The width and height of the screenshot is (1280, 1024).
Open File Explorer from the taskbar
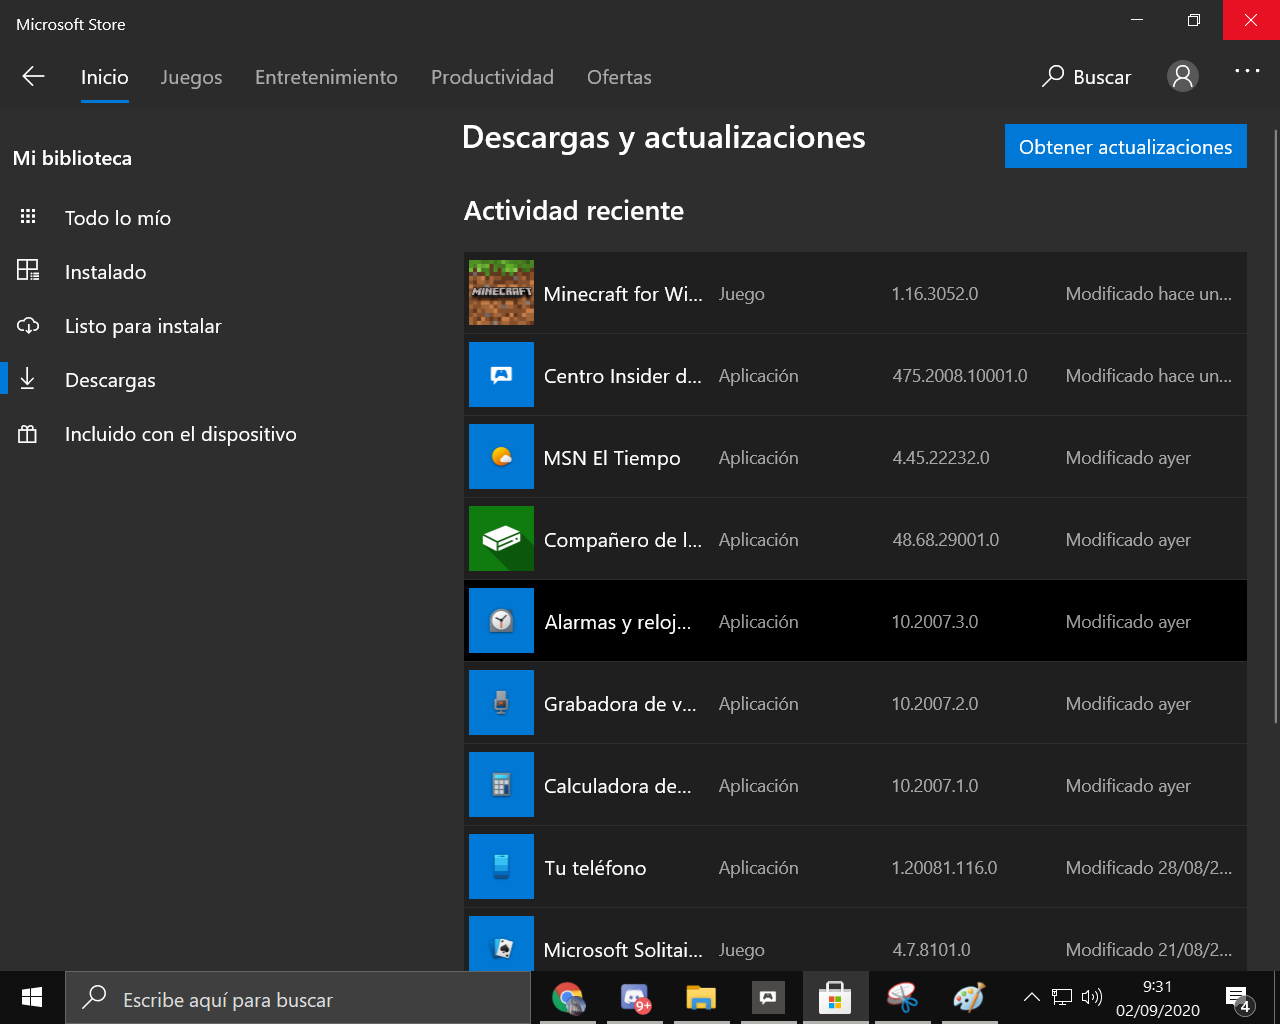click(x=701, y=998)
